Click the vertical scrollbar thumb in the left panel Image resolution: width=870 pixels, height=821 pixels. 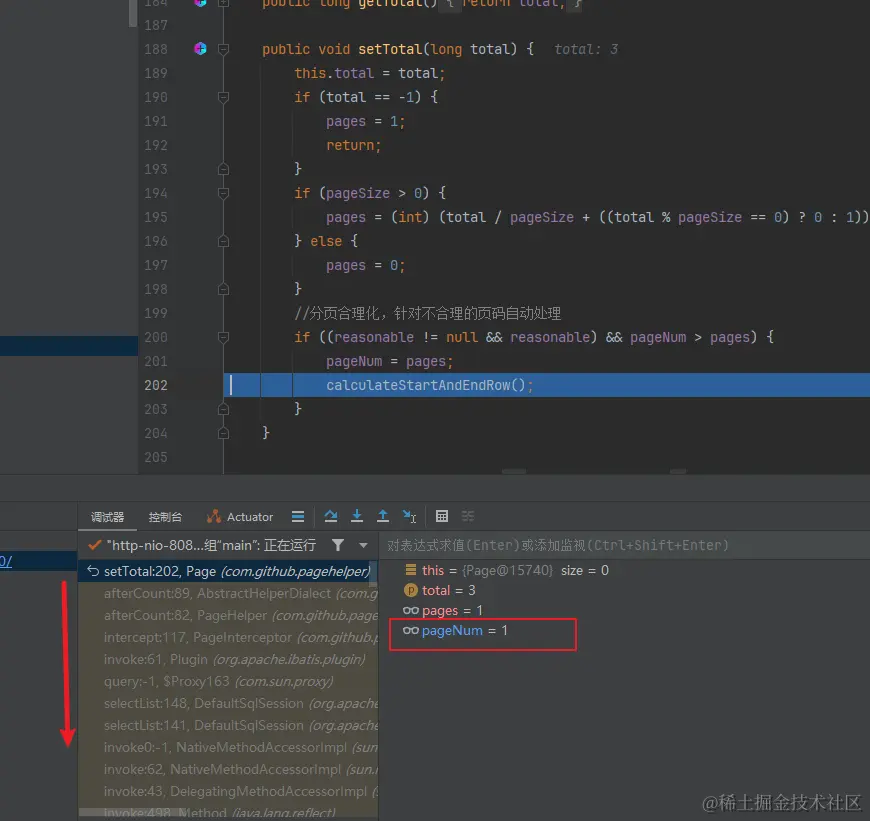pos(133,13)
